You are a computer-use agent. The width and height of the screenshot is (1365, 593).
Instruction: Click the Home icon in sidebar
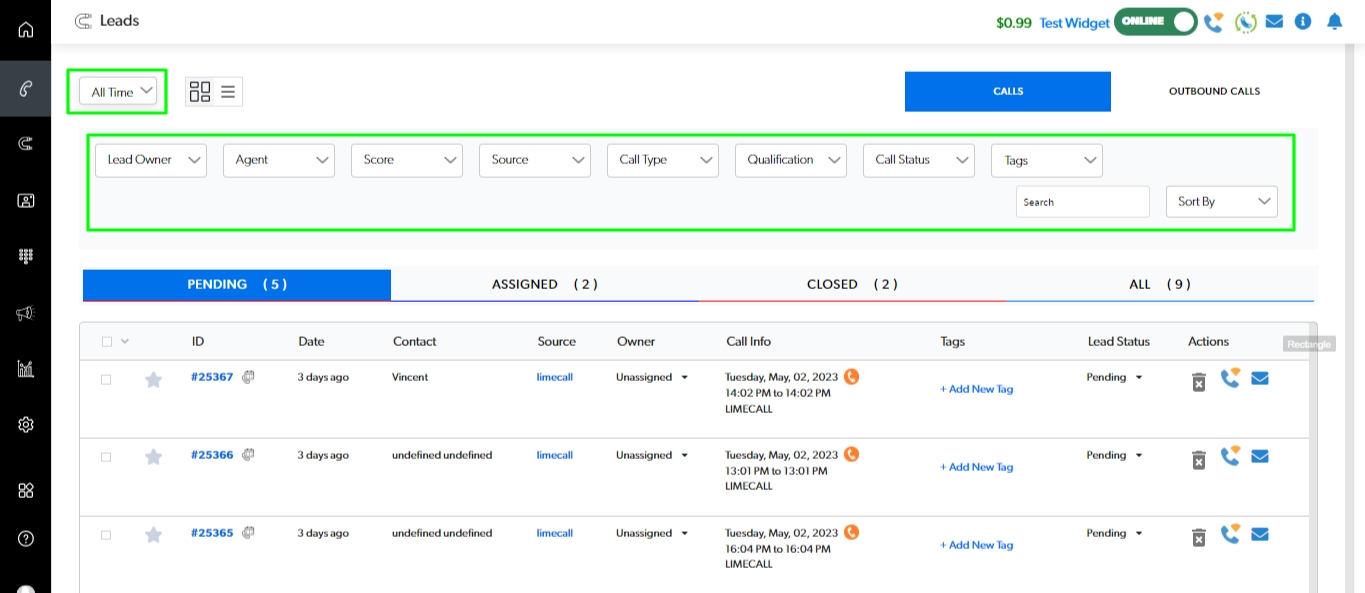click(26, 29)
